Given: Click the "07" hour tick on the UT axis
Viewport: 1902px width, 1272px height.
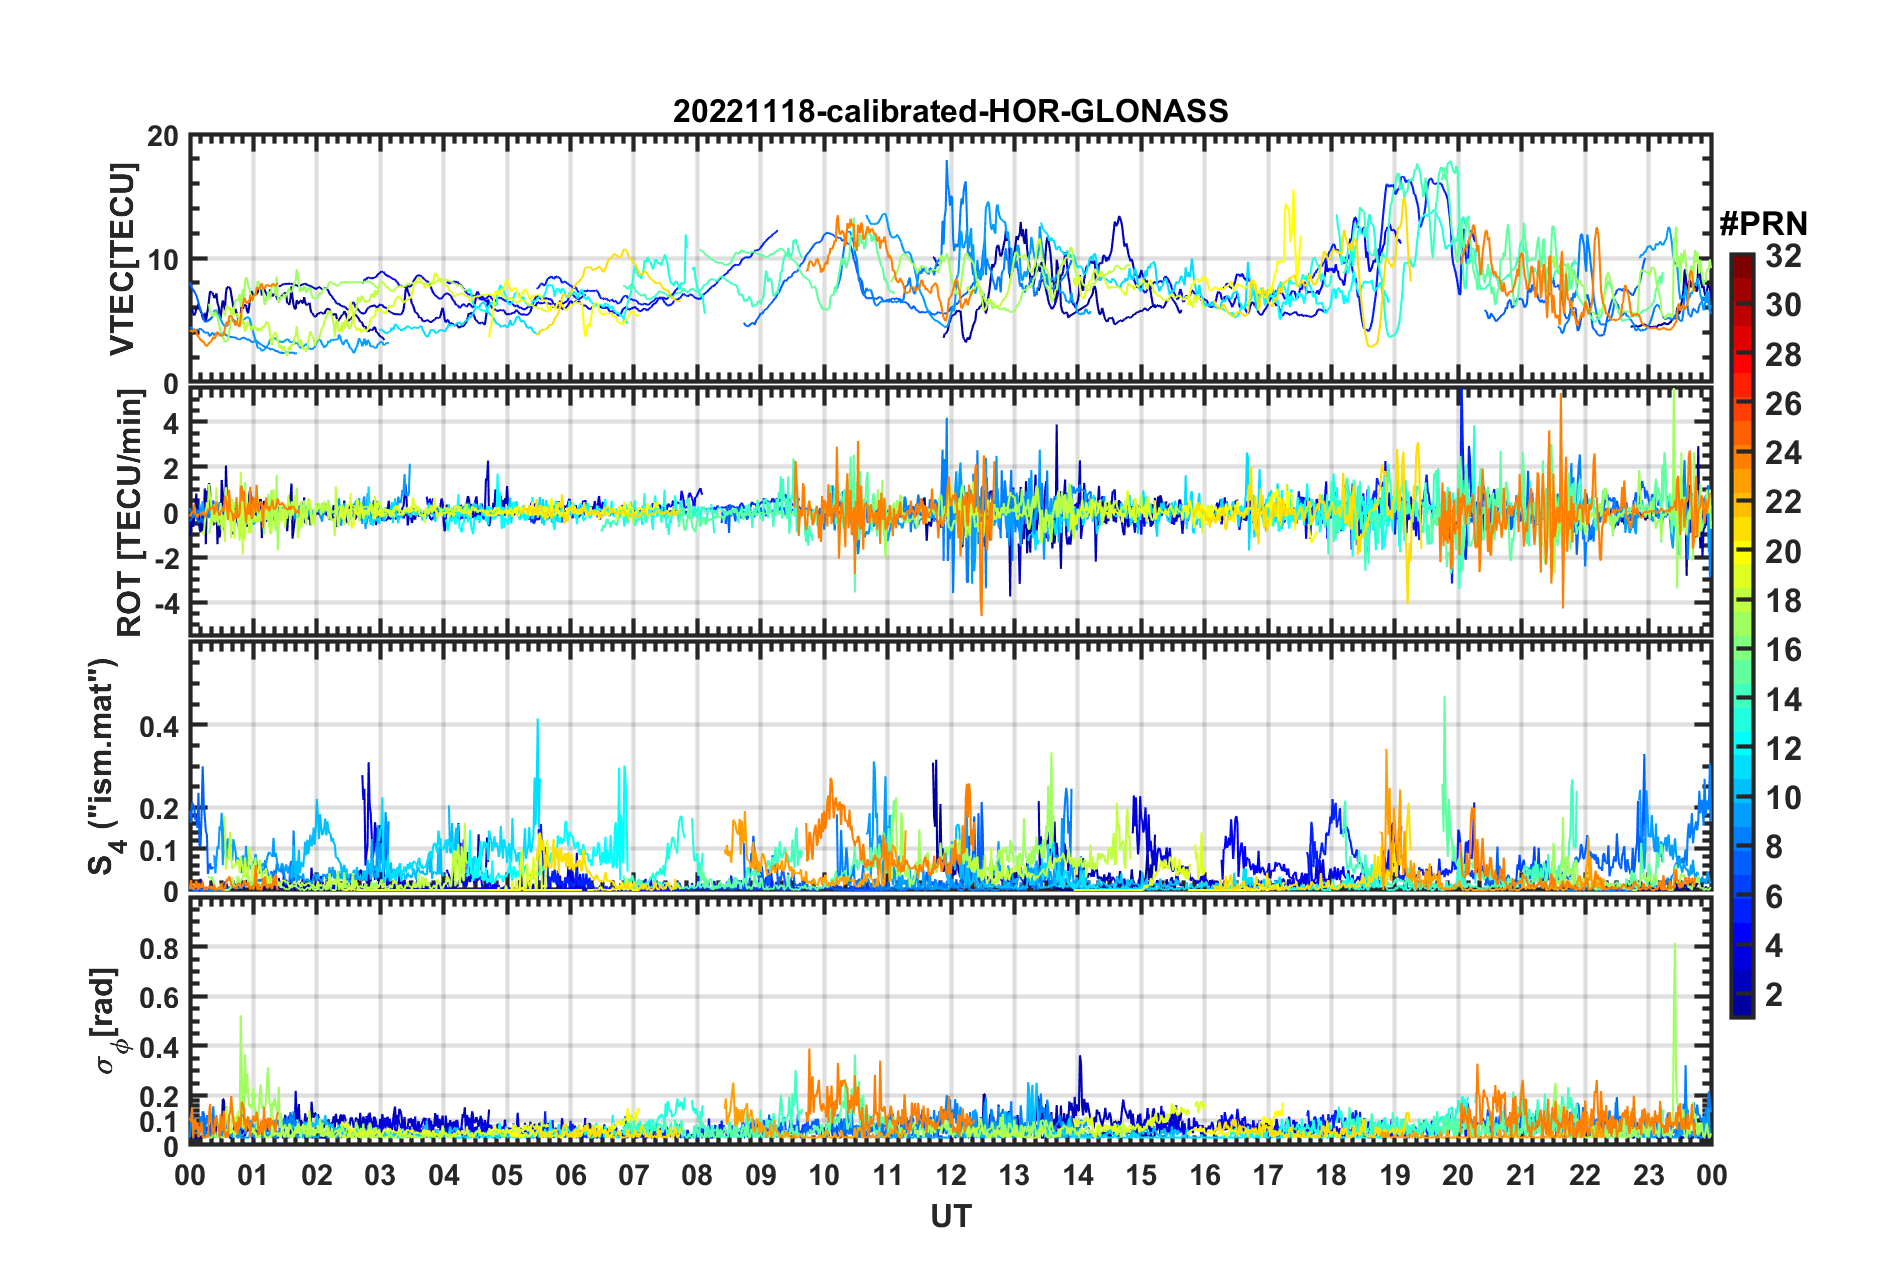Looking at the screenshot, I should pyautogui.click(x=634, y=1175).
